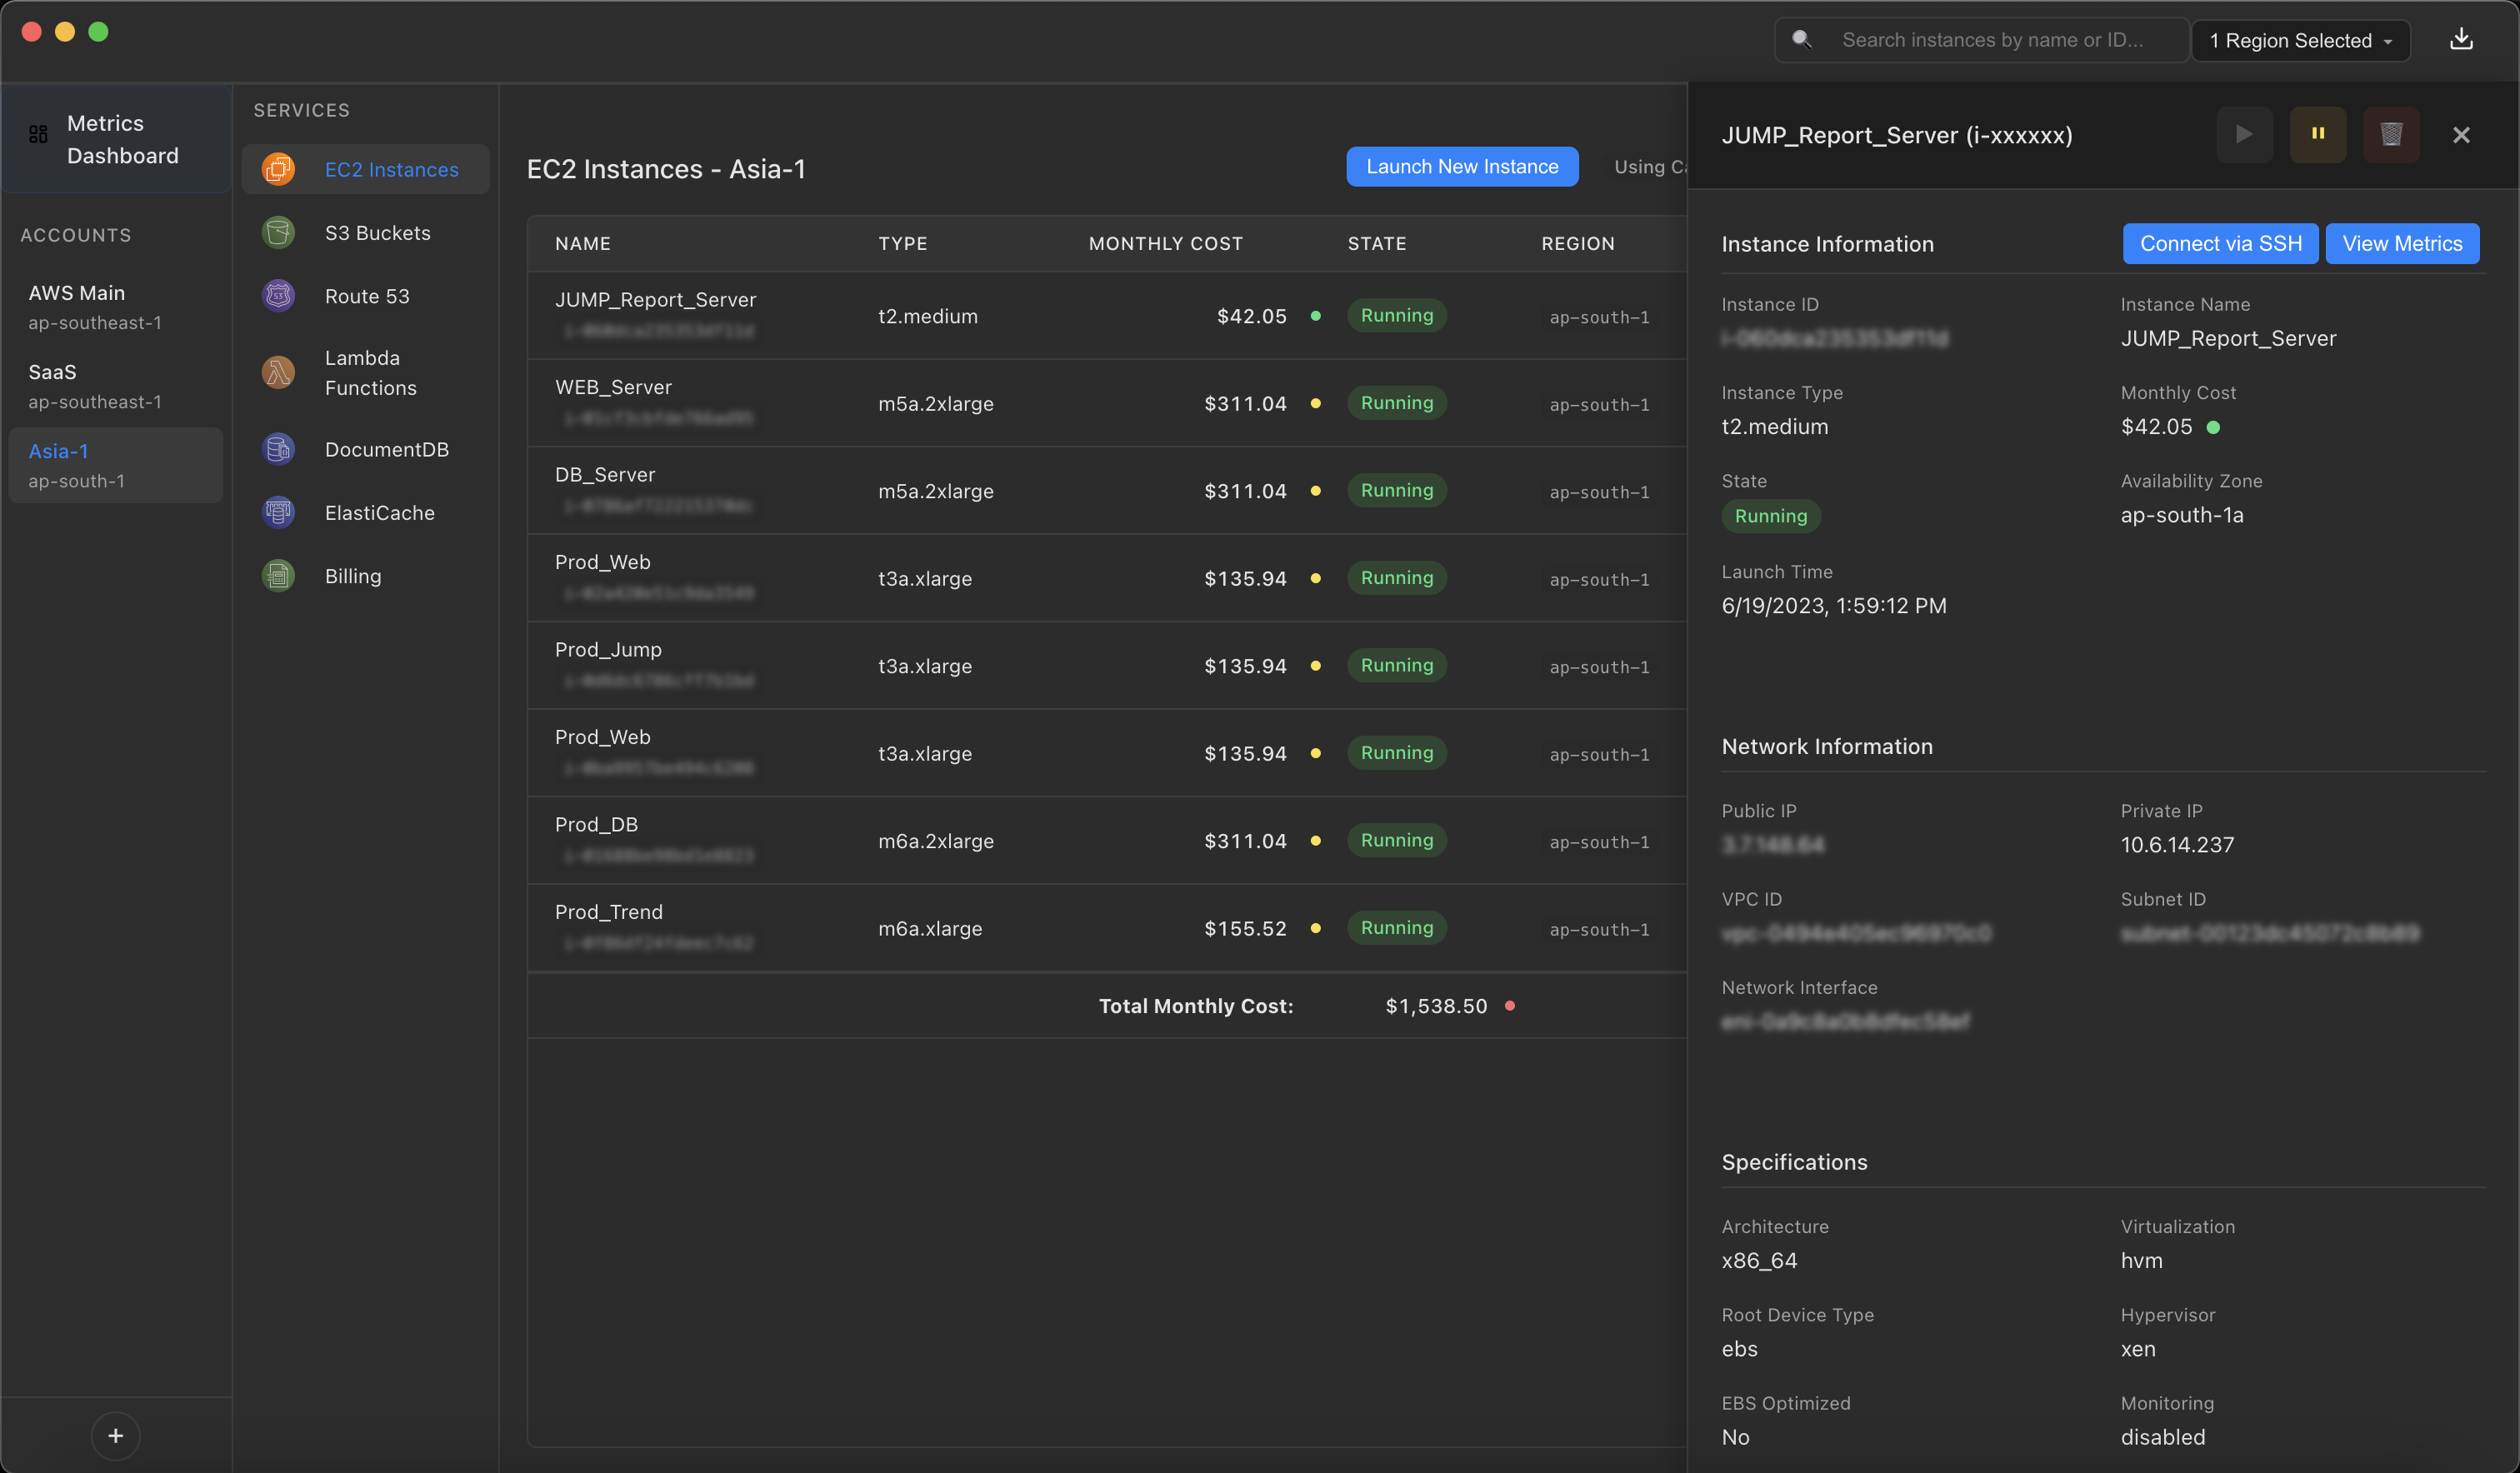This screenshot has width=2520, height=1473.
Task: Click Running badge in WEB_Server row
Action: click(1396, 403)
